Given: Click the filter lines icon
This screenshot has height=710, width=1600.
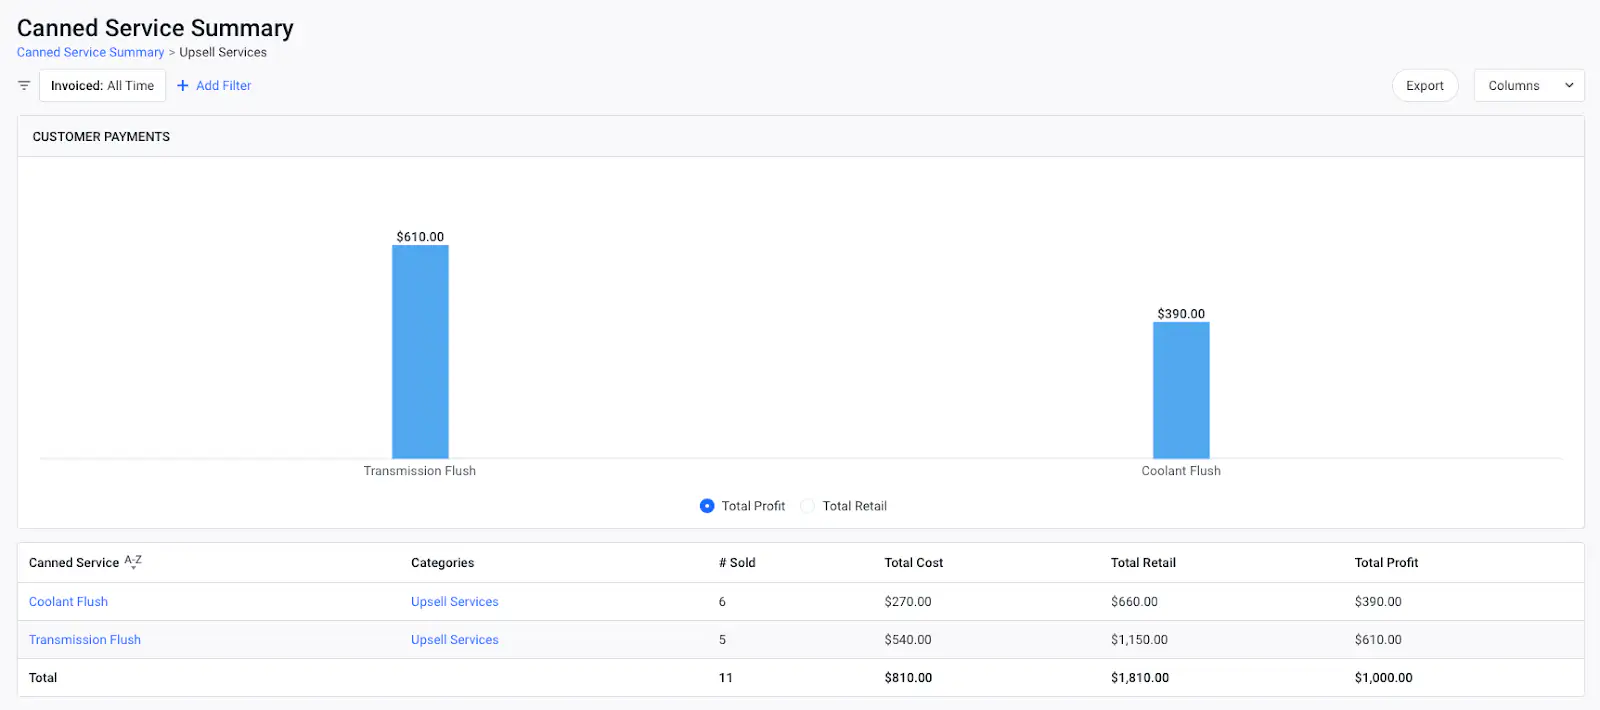Looking at the screenshot, I should [x=24, y=86].
